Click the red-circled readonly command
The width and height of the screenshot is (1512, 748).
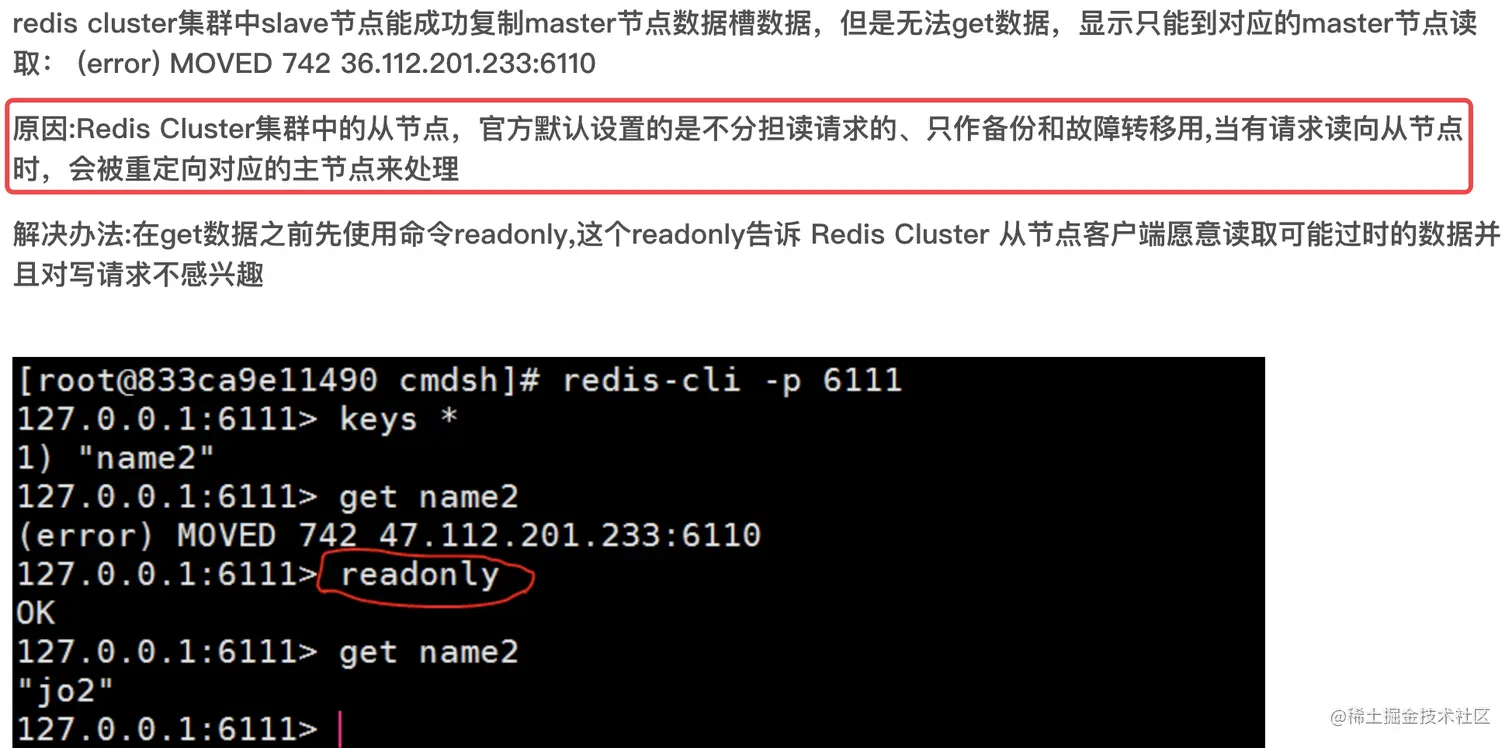[x=420, y=575]
